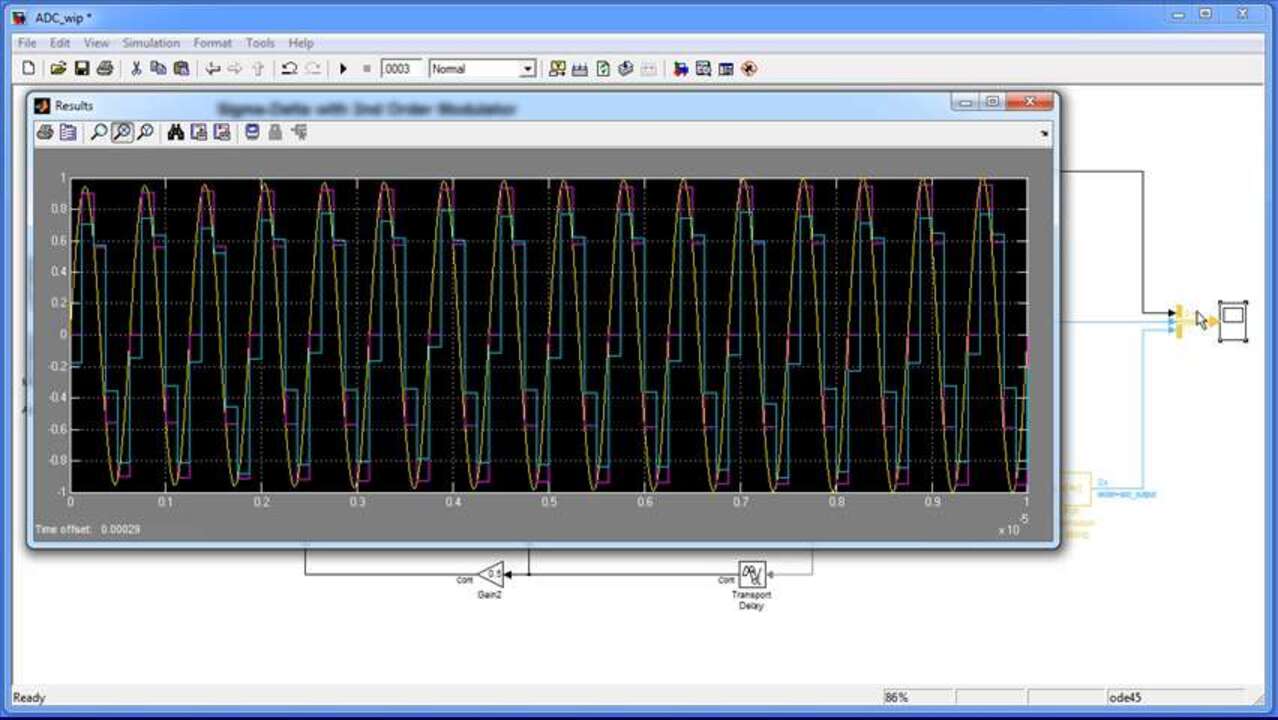The height and width of the screenshot is (720, 1278).
Task: Open the Format menu
Action: pyautogui.click(x=212, y=43)
